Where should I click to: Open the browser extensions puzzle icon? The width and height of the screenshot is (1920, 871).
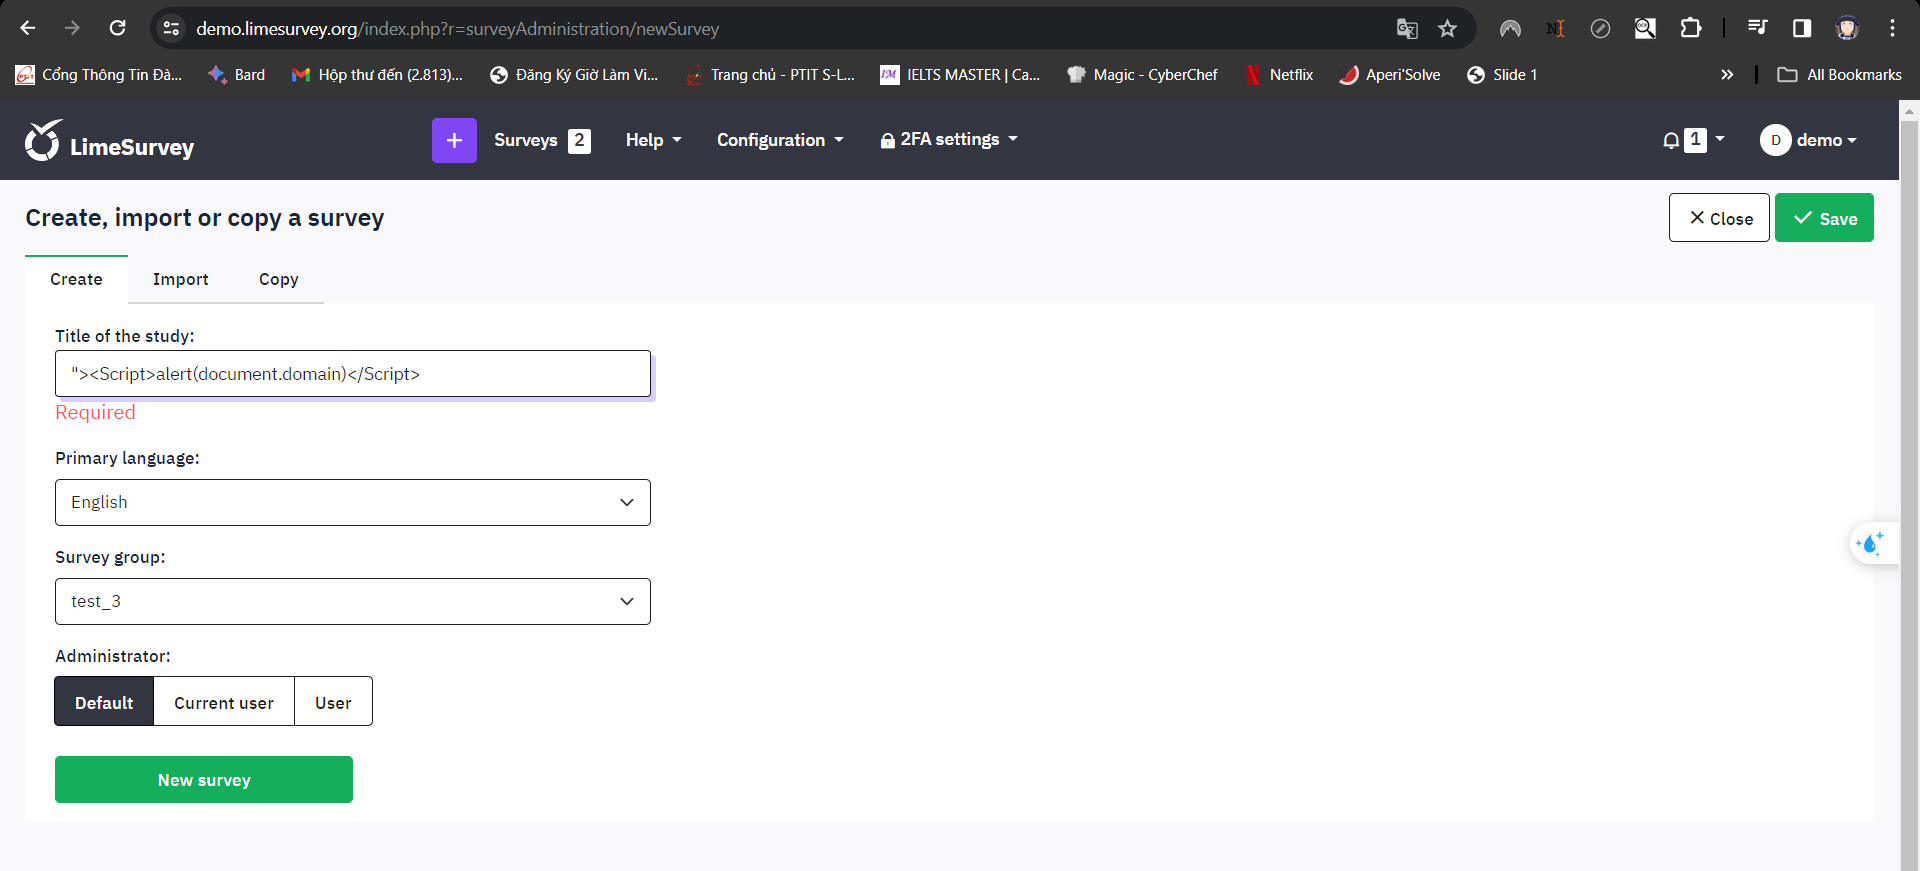[x=1690, y=29]
